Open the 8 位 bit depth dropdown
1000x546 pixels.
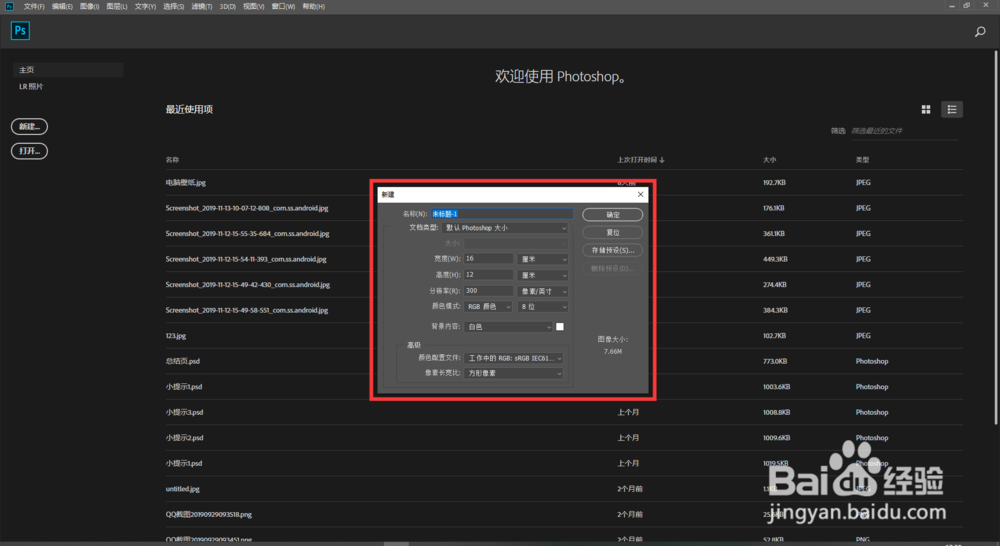pos(543,307)
